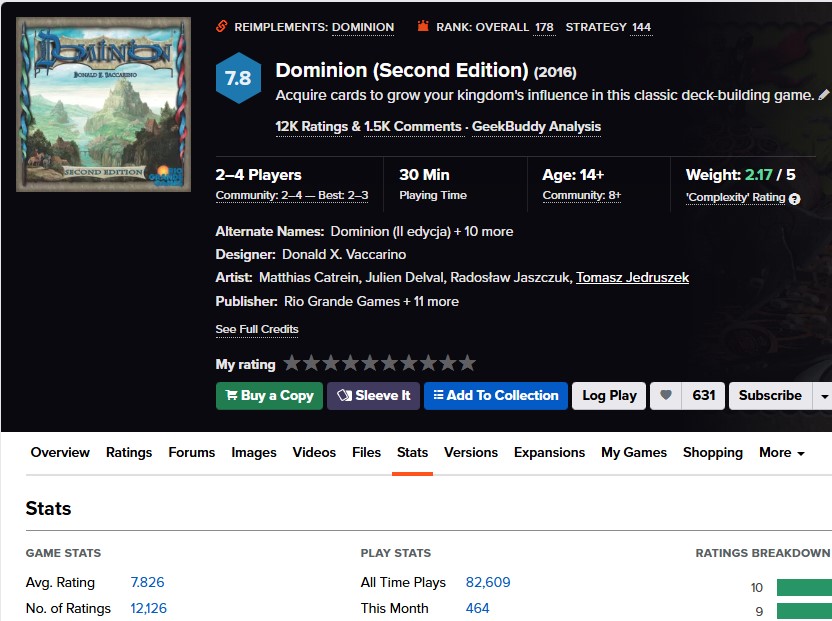Click the Sleeve It button
832x621 pixels.
pyautogui.click(x=374, y=396)
